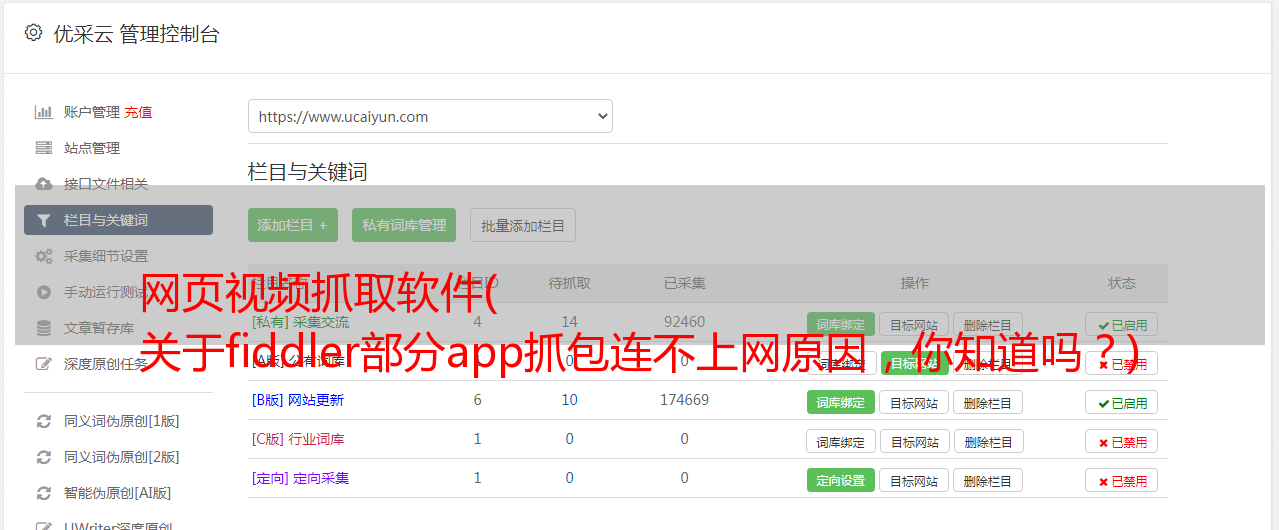Click the 操作 column header
The width and height of the screenshot is (1279, 530).
click(914, 283)
